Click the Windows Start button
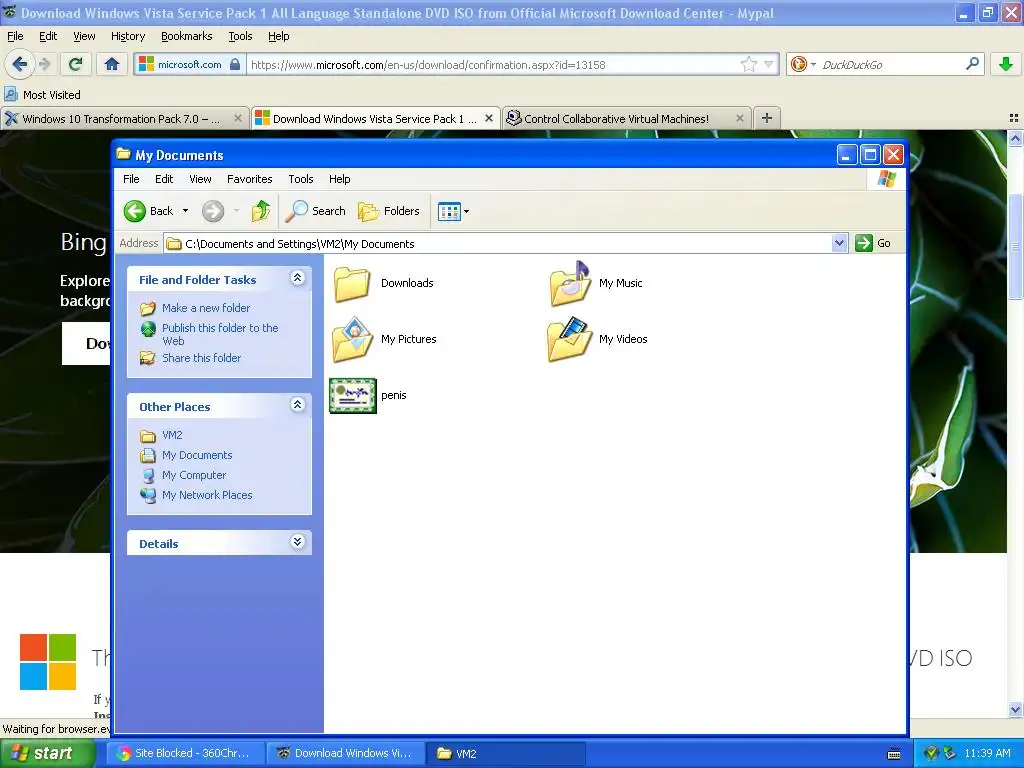Screen dimensions: 1024x768 pos(46,753)
